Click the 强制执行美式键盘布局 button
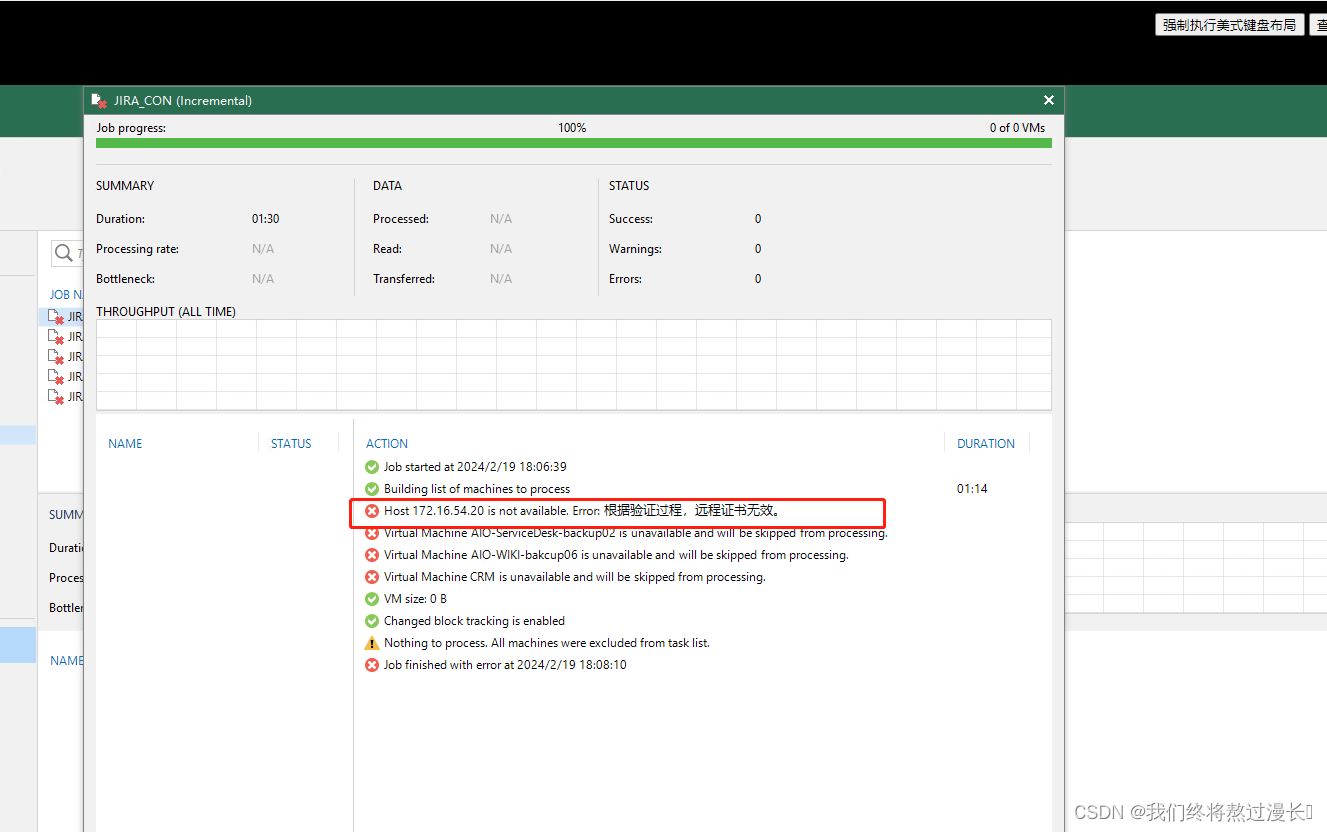The height and width of the screenshot is (832, 1327). (x=1229, y=25)
